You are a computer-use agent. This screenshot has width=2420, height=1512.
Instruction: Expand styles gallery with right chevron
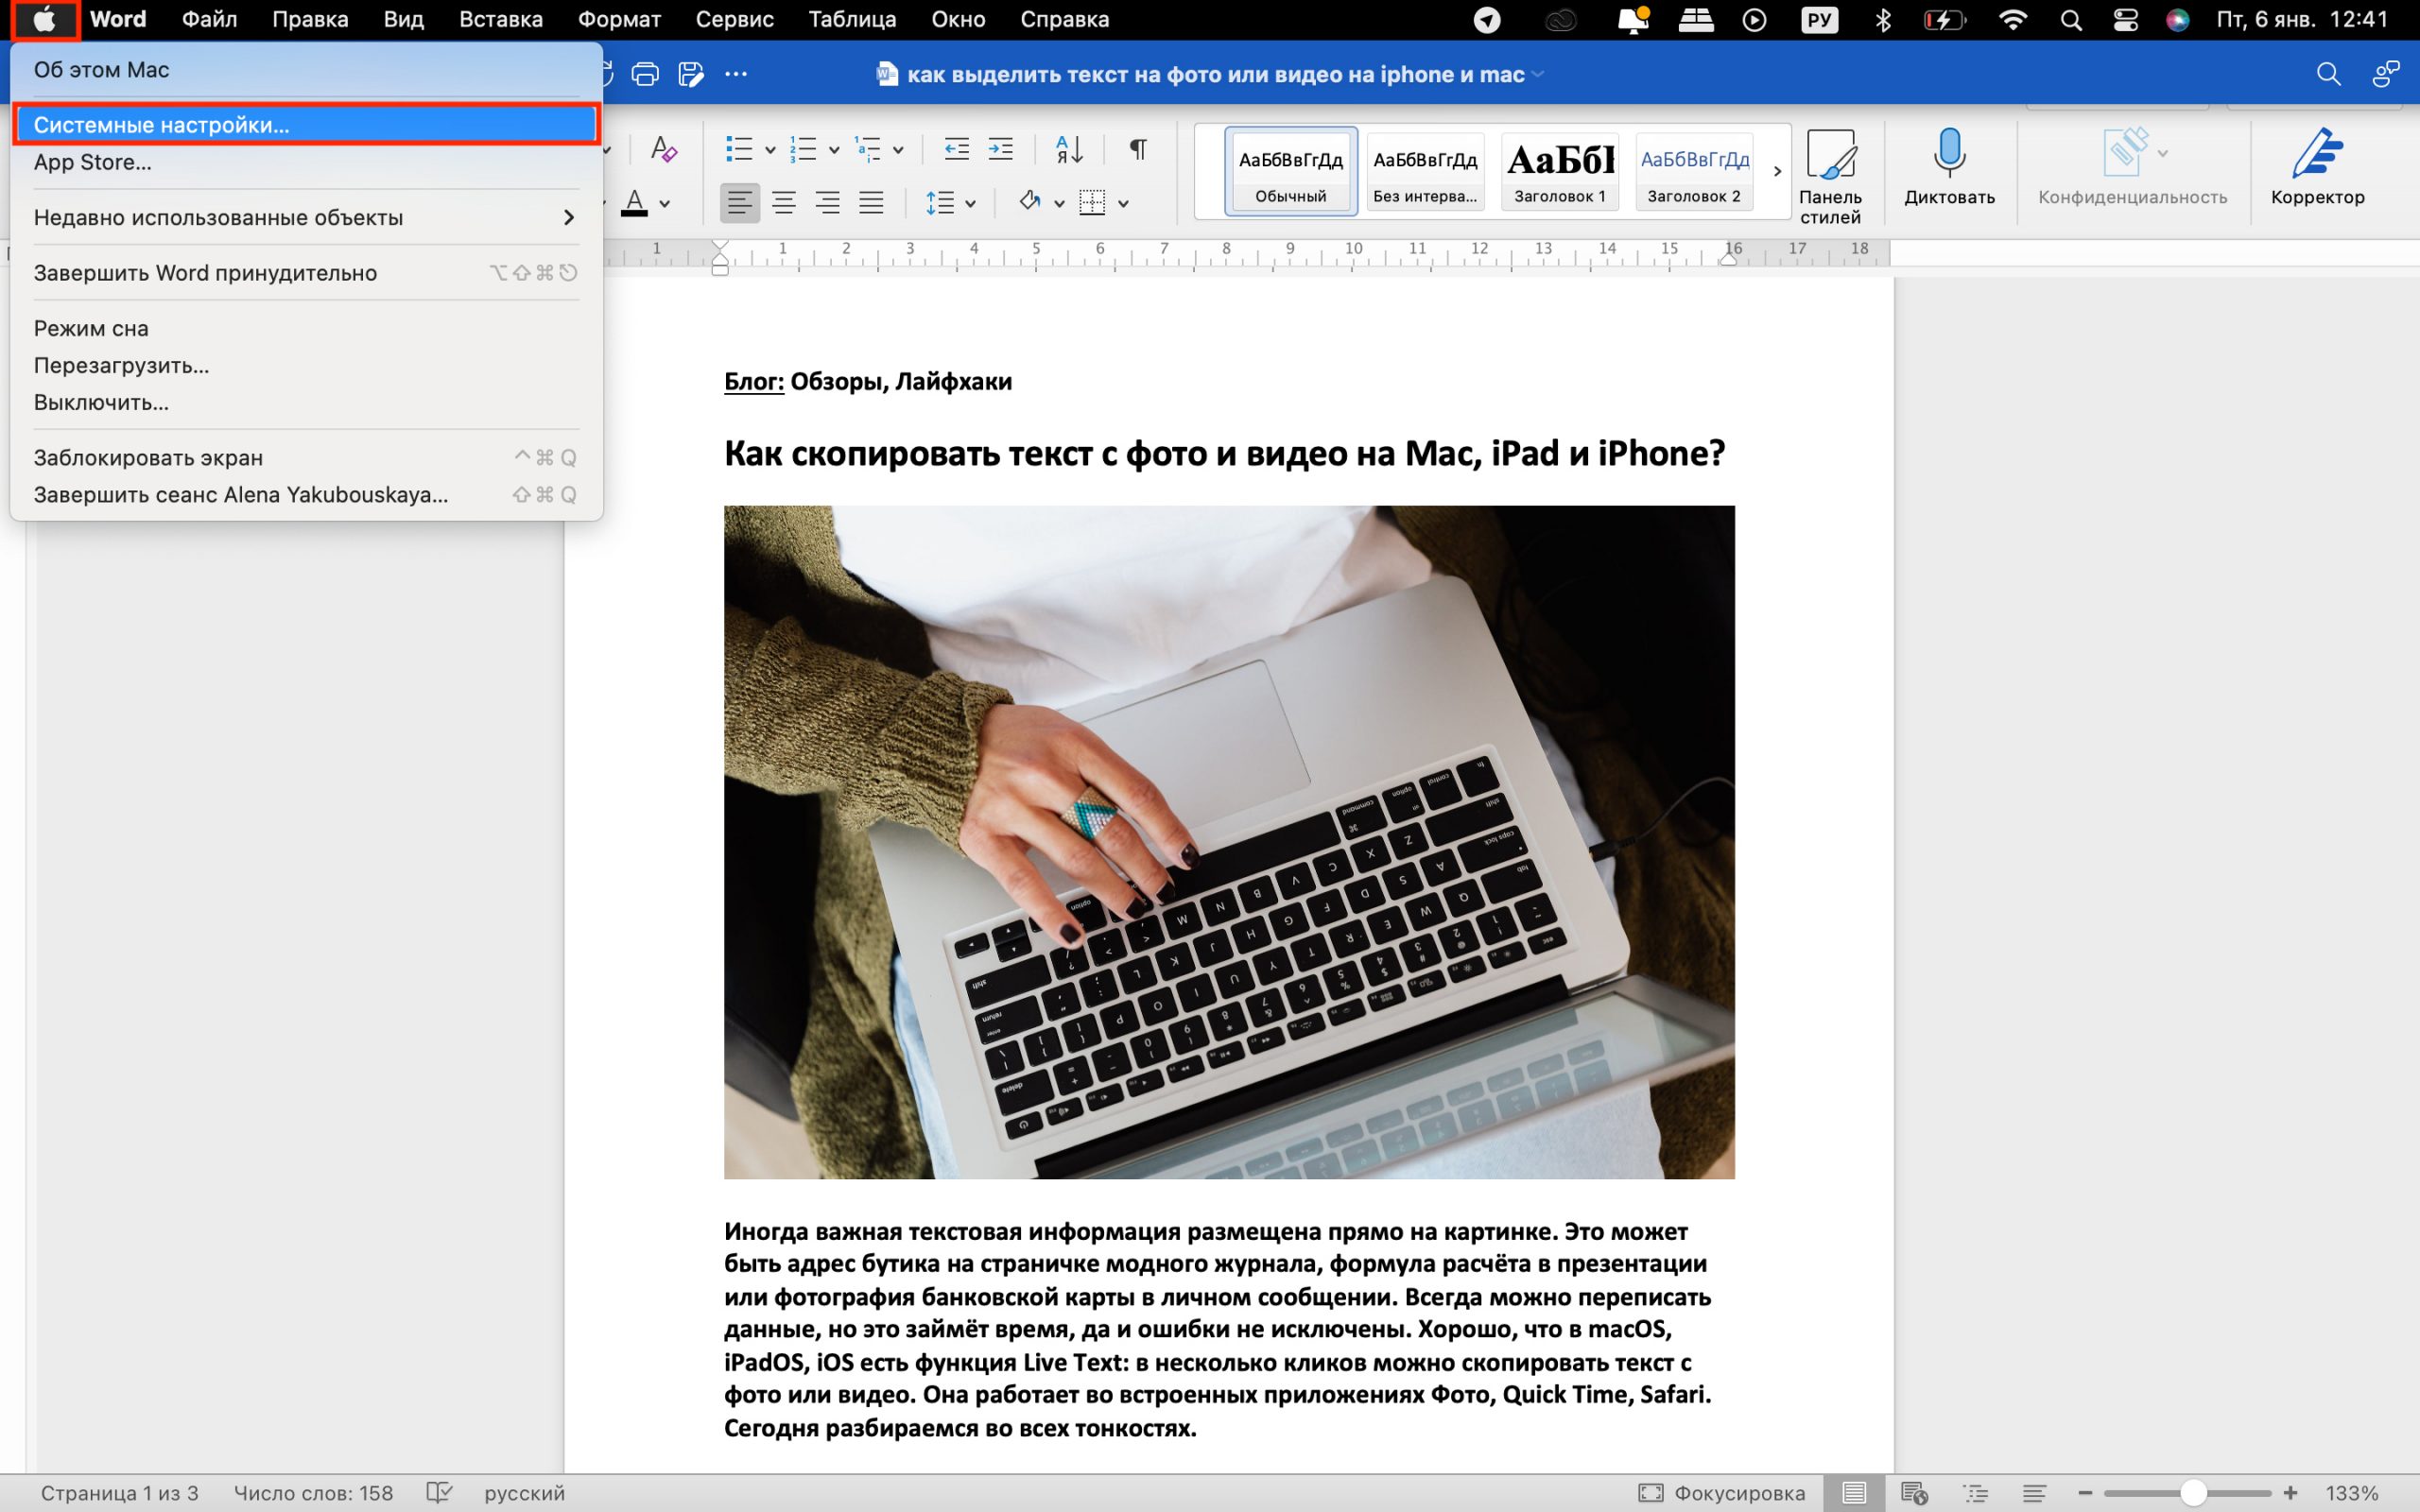tap(1777, 171)
